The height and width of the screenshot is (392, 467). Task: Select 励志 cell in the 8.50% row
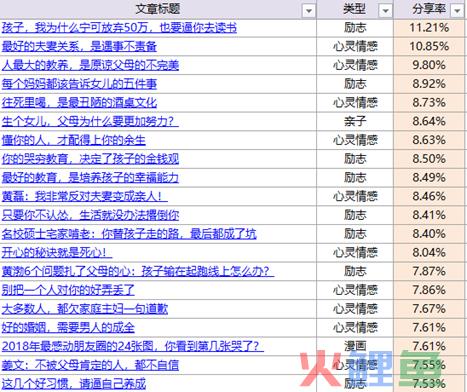point(355,159)
